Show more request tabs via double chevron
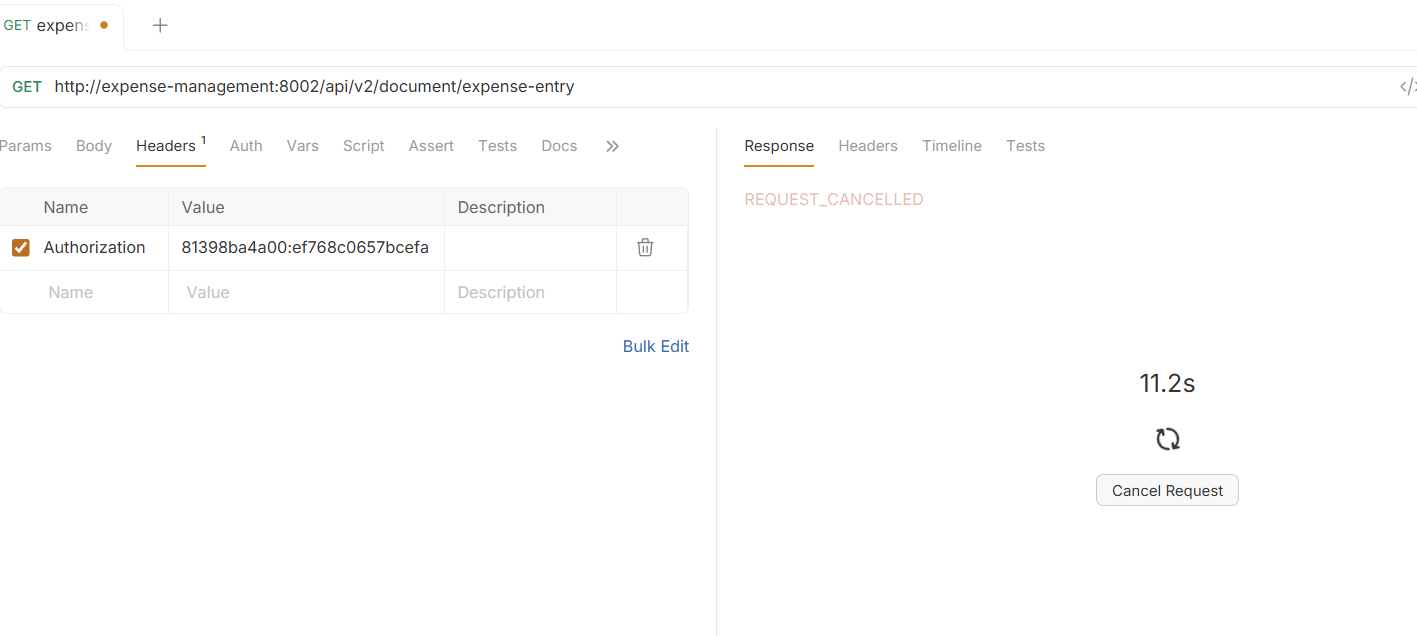Screen dimensions: 1417x636 pyautogui.click(x=612, y=146)
